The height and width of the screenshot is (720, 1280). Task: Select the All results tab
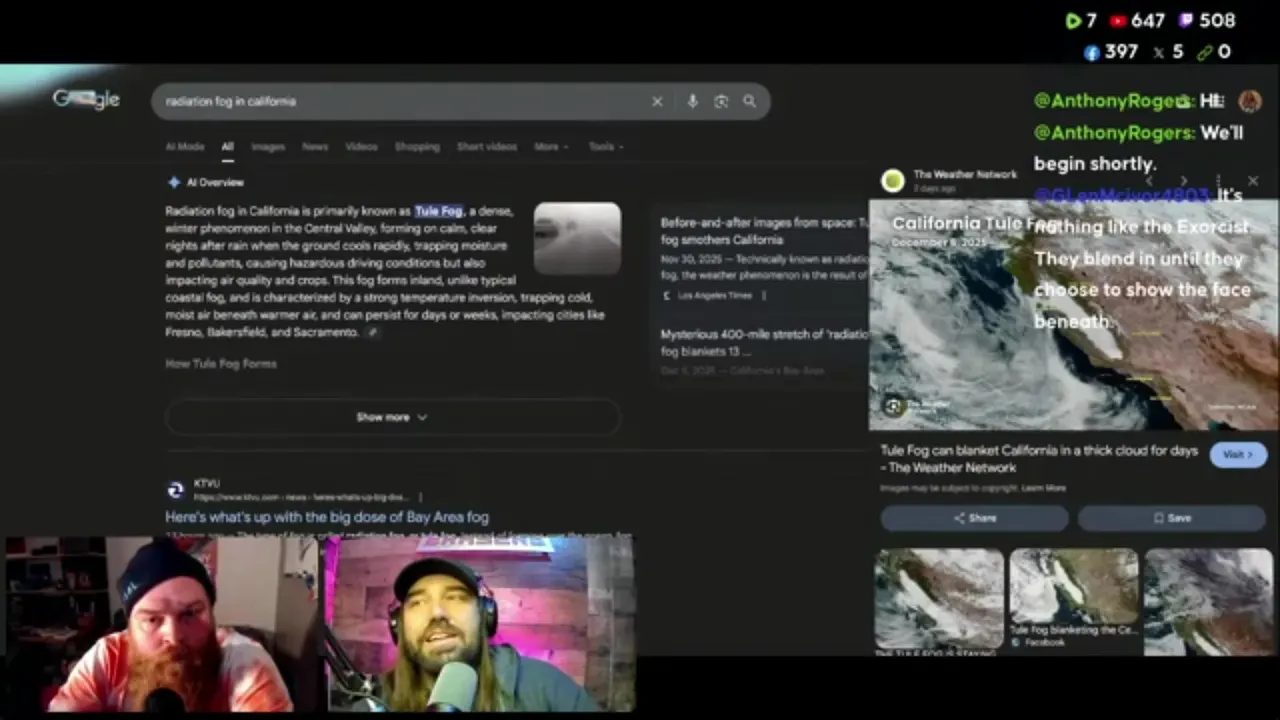[227, 146]
